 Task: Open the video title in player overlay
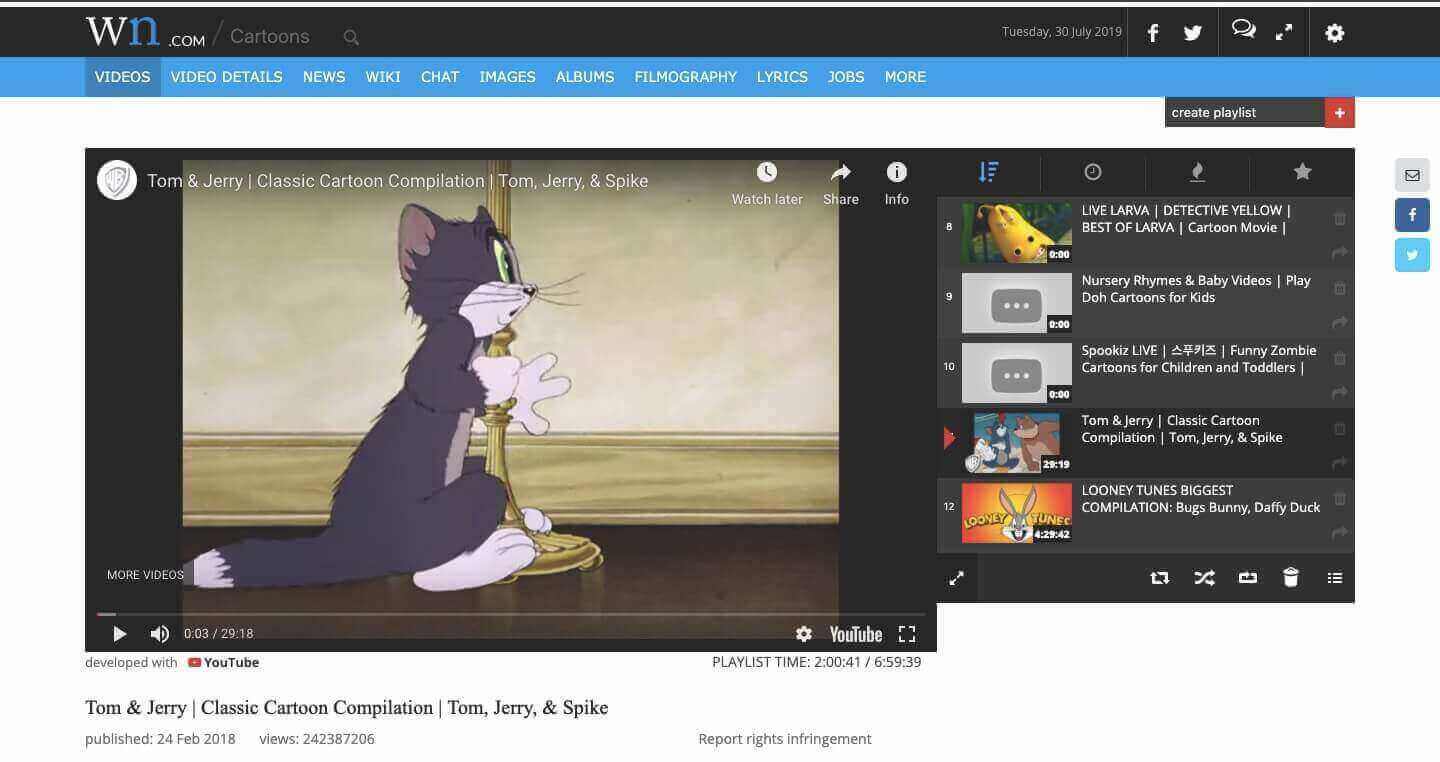point(398,181)
